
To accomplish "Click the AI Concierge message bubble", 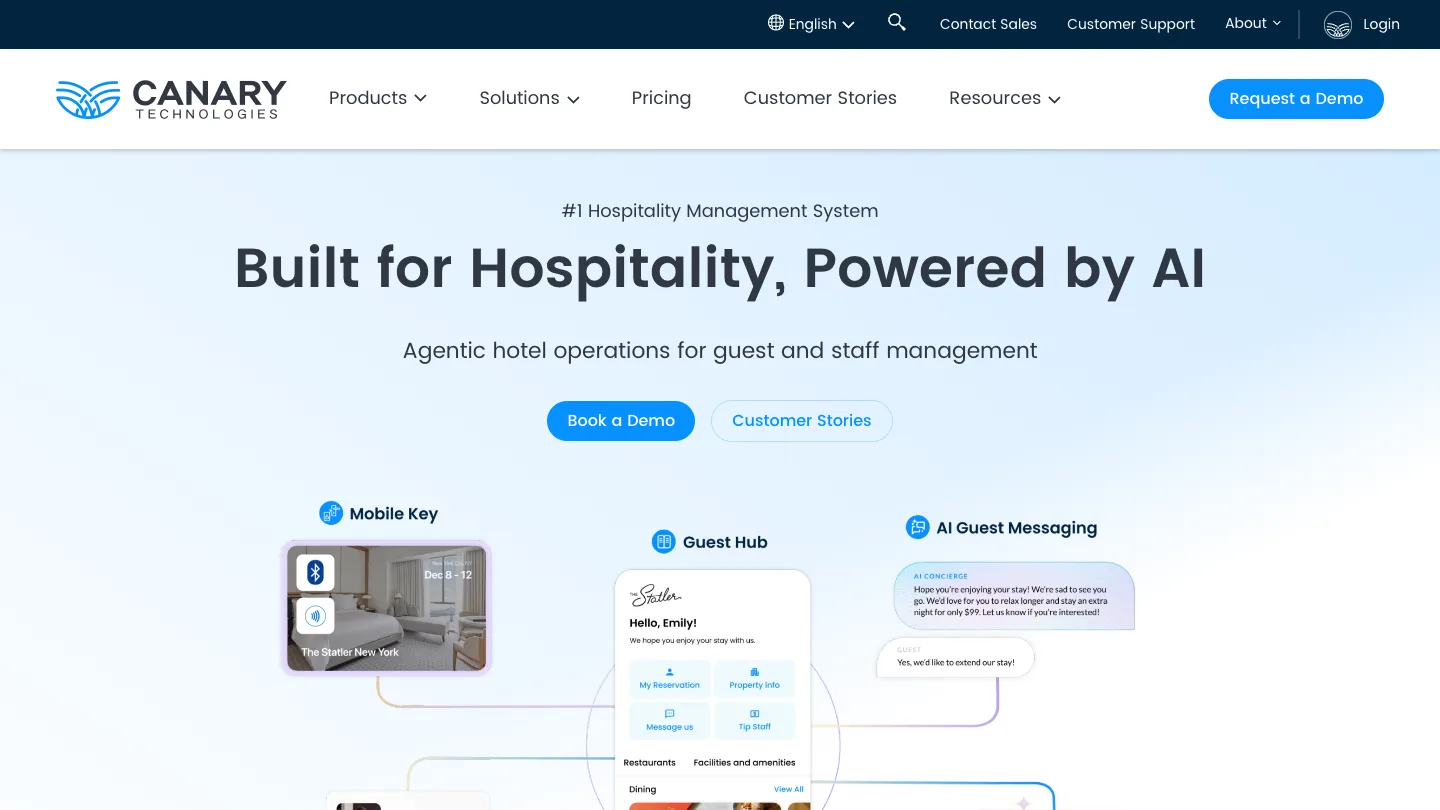I will 1014,596.
